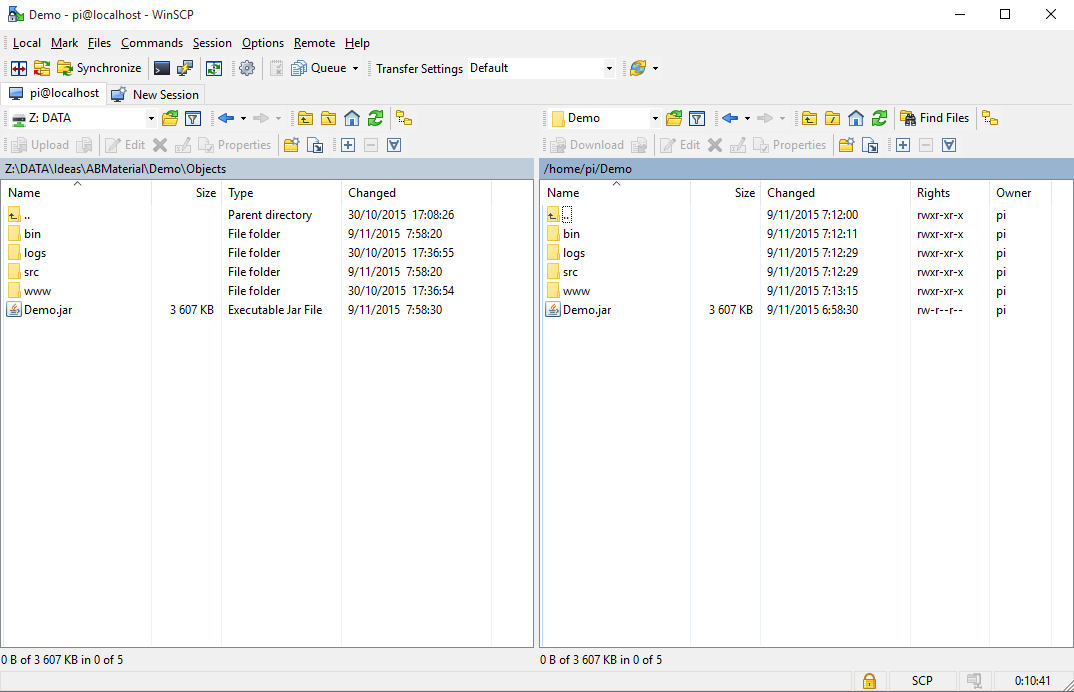Screen dimensions: 1074x692
Task: Refresh the remote panel
Action: [879, 119]
